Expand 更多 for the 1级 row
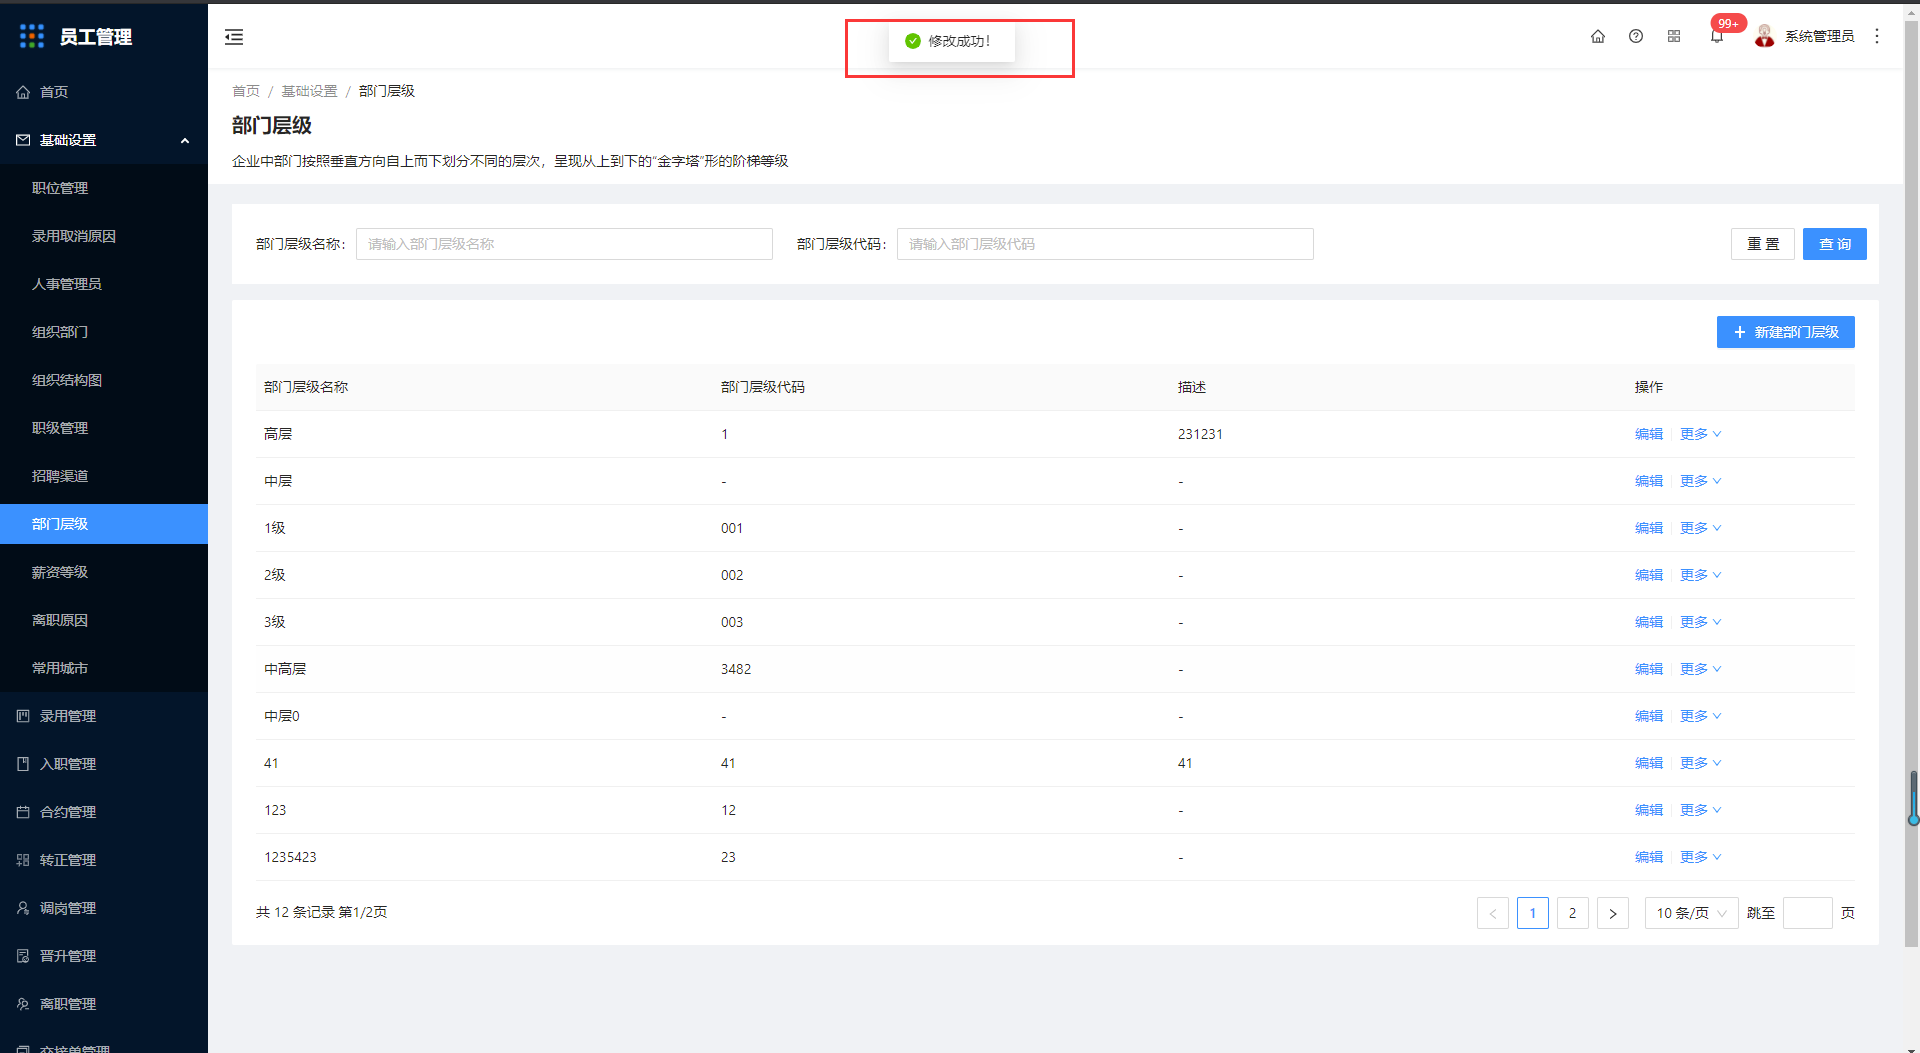The width and height of the screenshot is (1920, 1053). click(x=1700, y=528)
